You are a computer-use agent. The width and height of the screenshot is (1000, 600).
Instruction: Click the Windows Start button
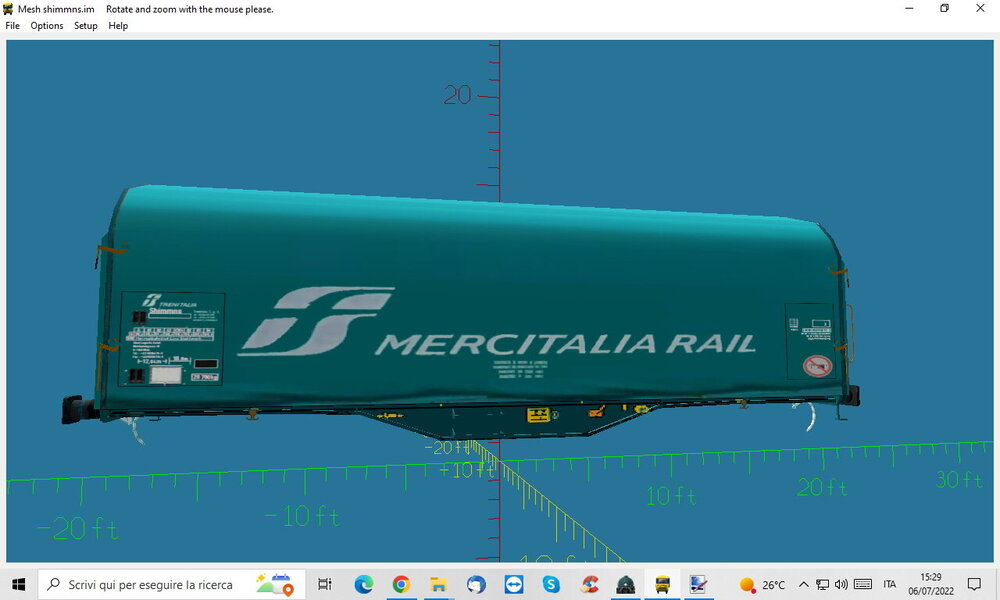[x=18, y=584]
